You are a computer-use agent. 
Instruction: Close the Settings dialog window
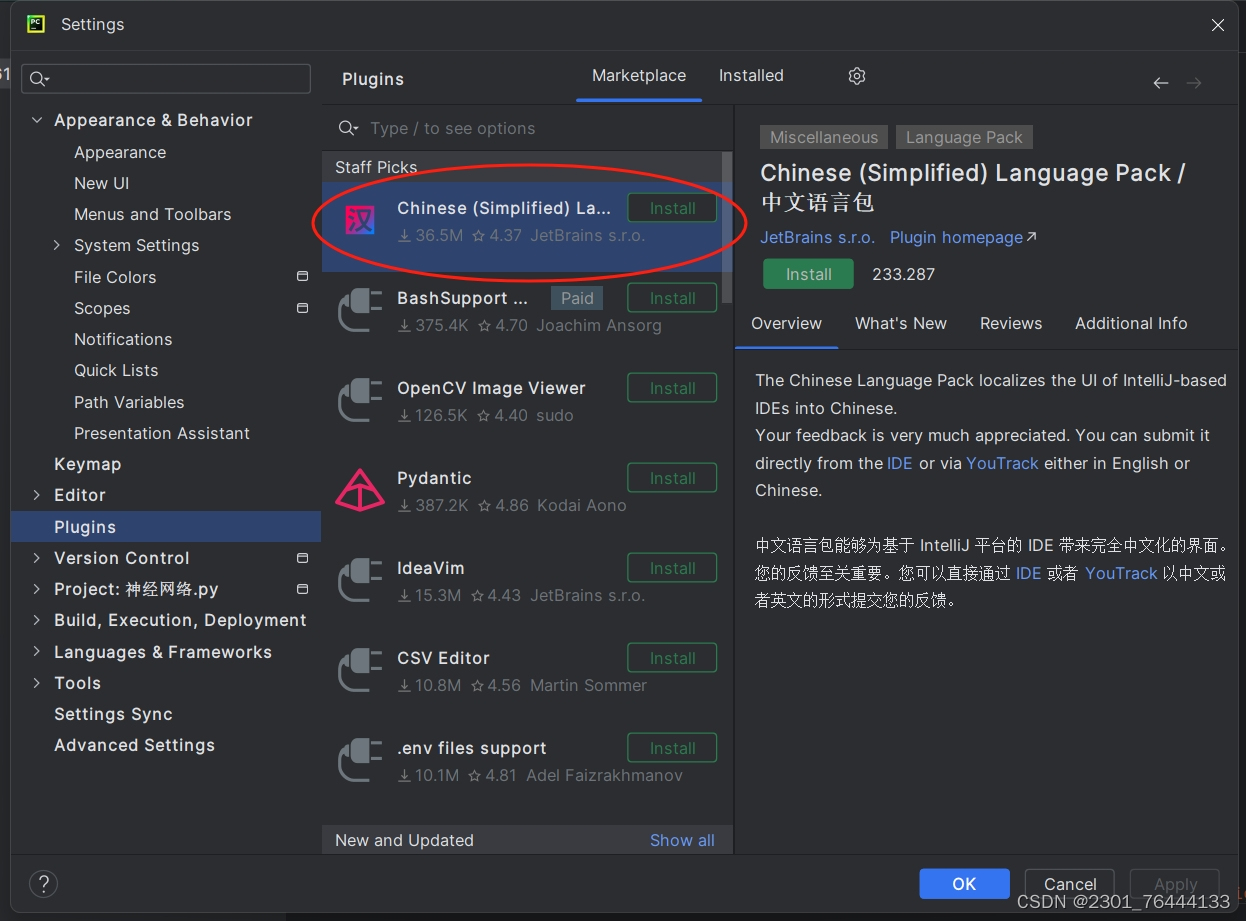point(1217,25)
